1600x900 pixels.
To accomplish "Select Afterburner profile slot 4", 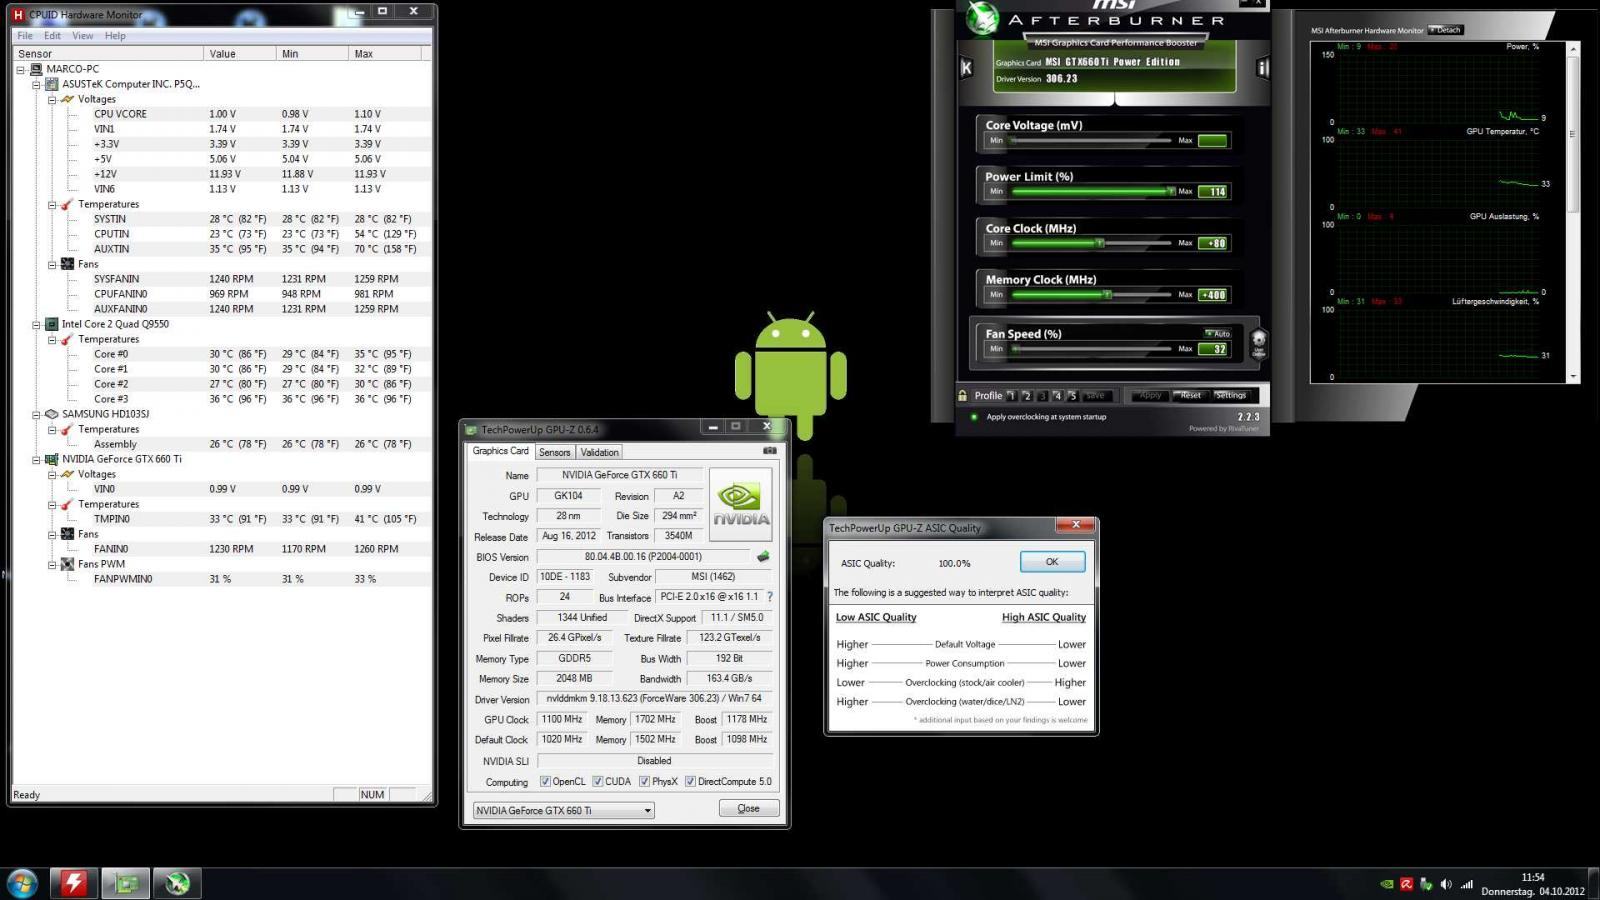I will click(1057, 395).
